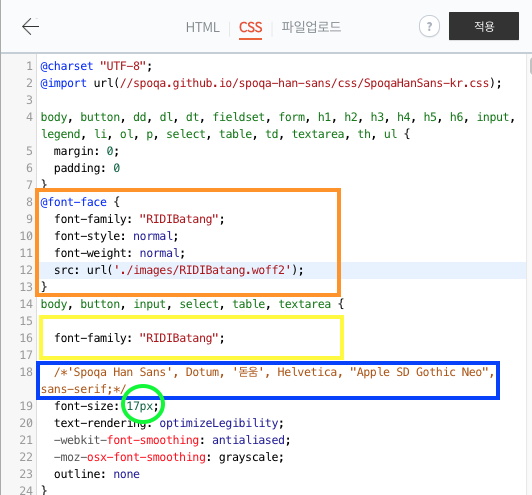
Task: Click '-moz-osx-font-smoothing: grayscale;' line
Action: click(169, 457)
